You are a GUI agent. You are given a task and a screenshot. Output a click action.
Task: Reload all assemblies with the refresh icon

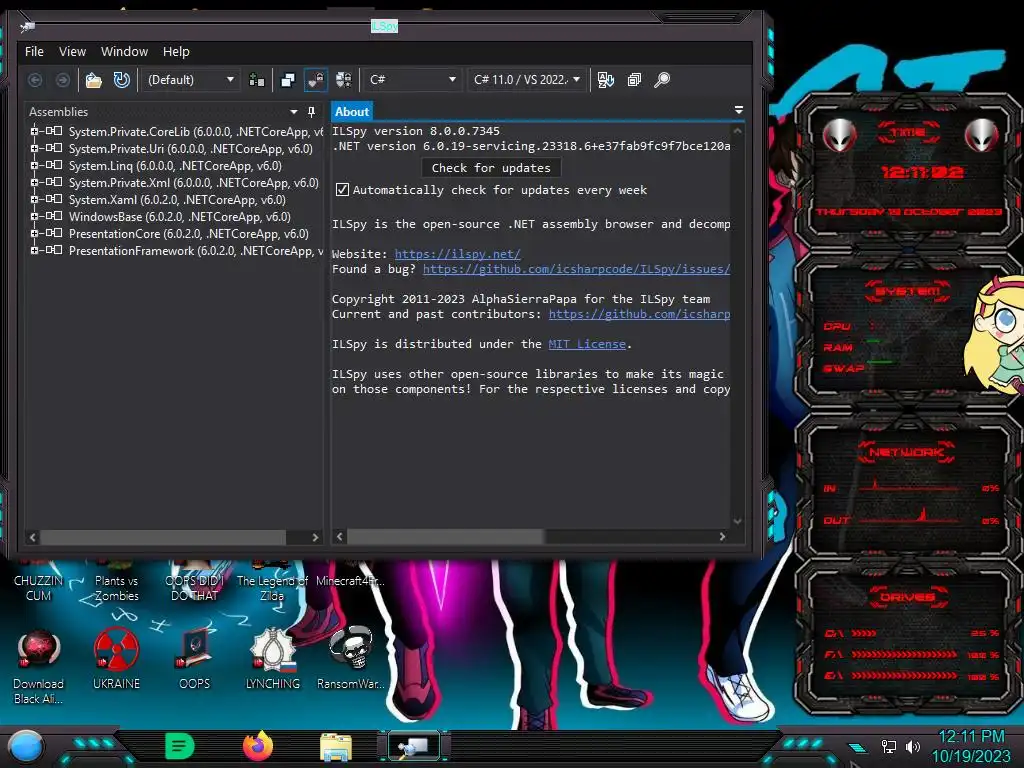coord(121,80)
